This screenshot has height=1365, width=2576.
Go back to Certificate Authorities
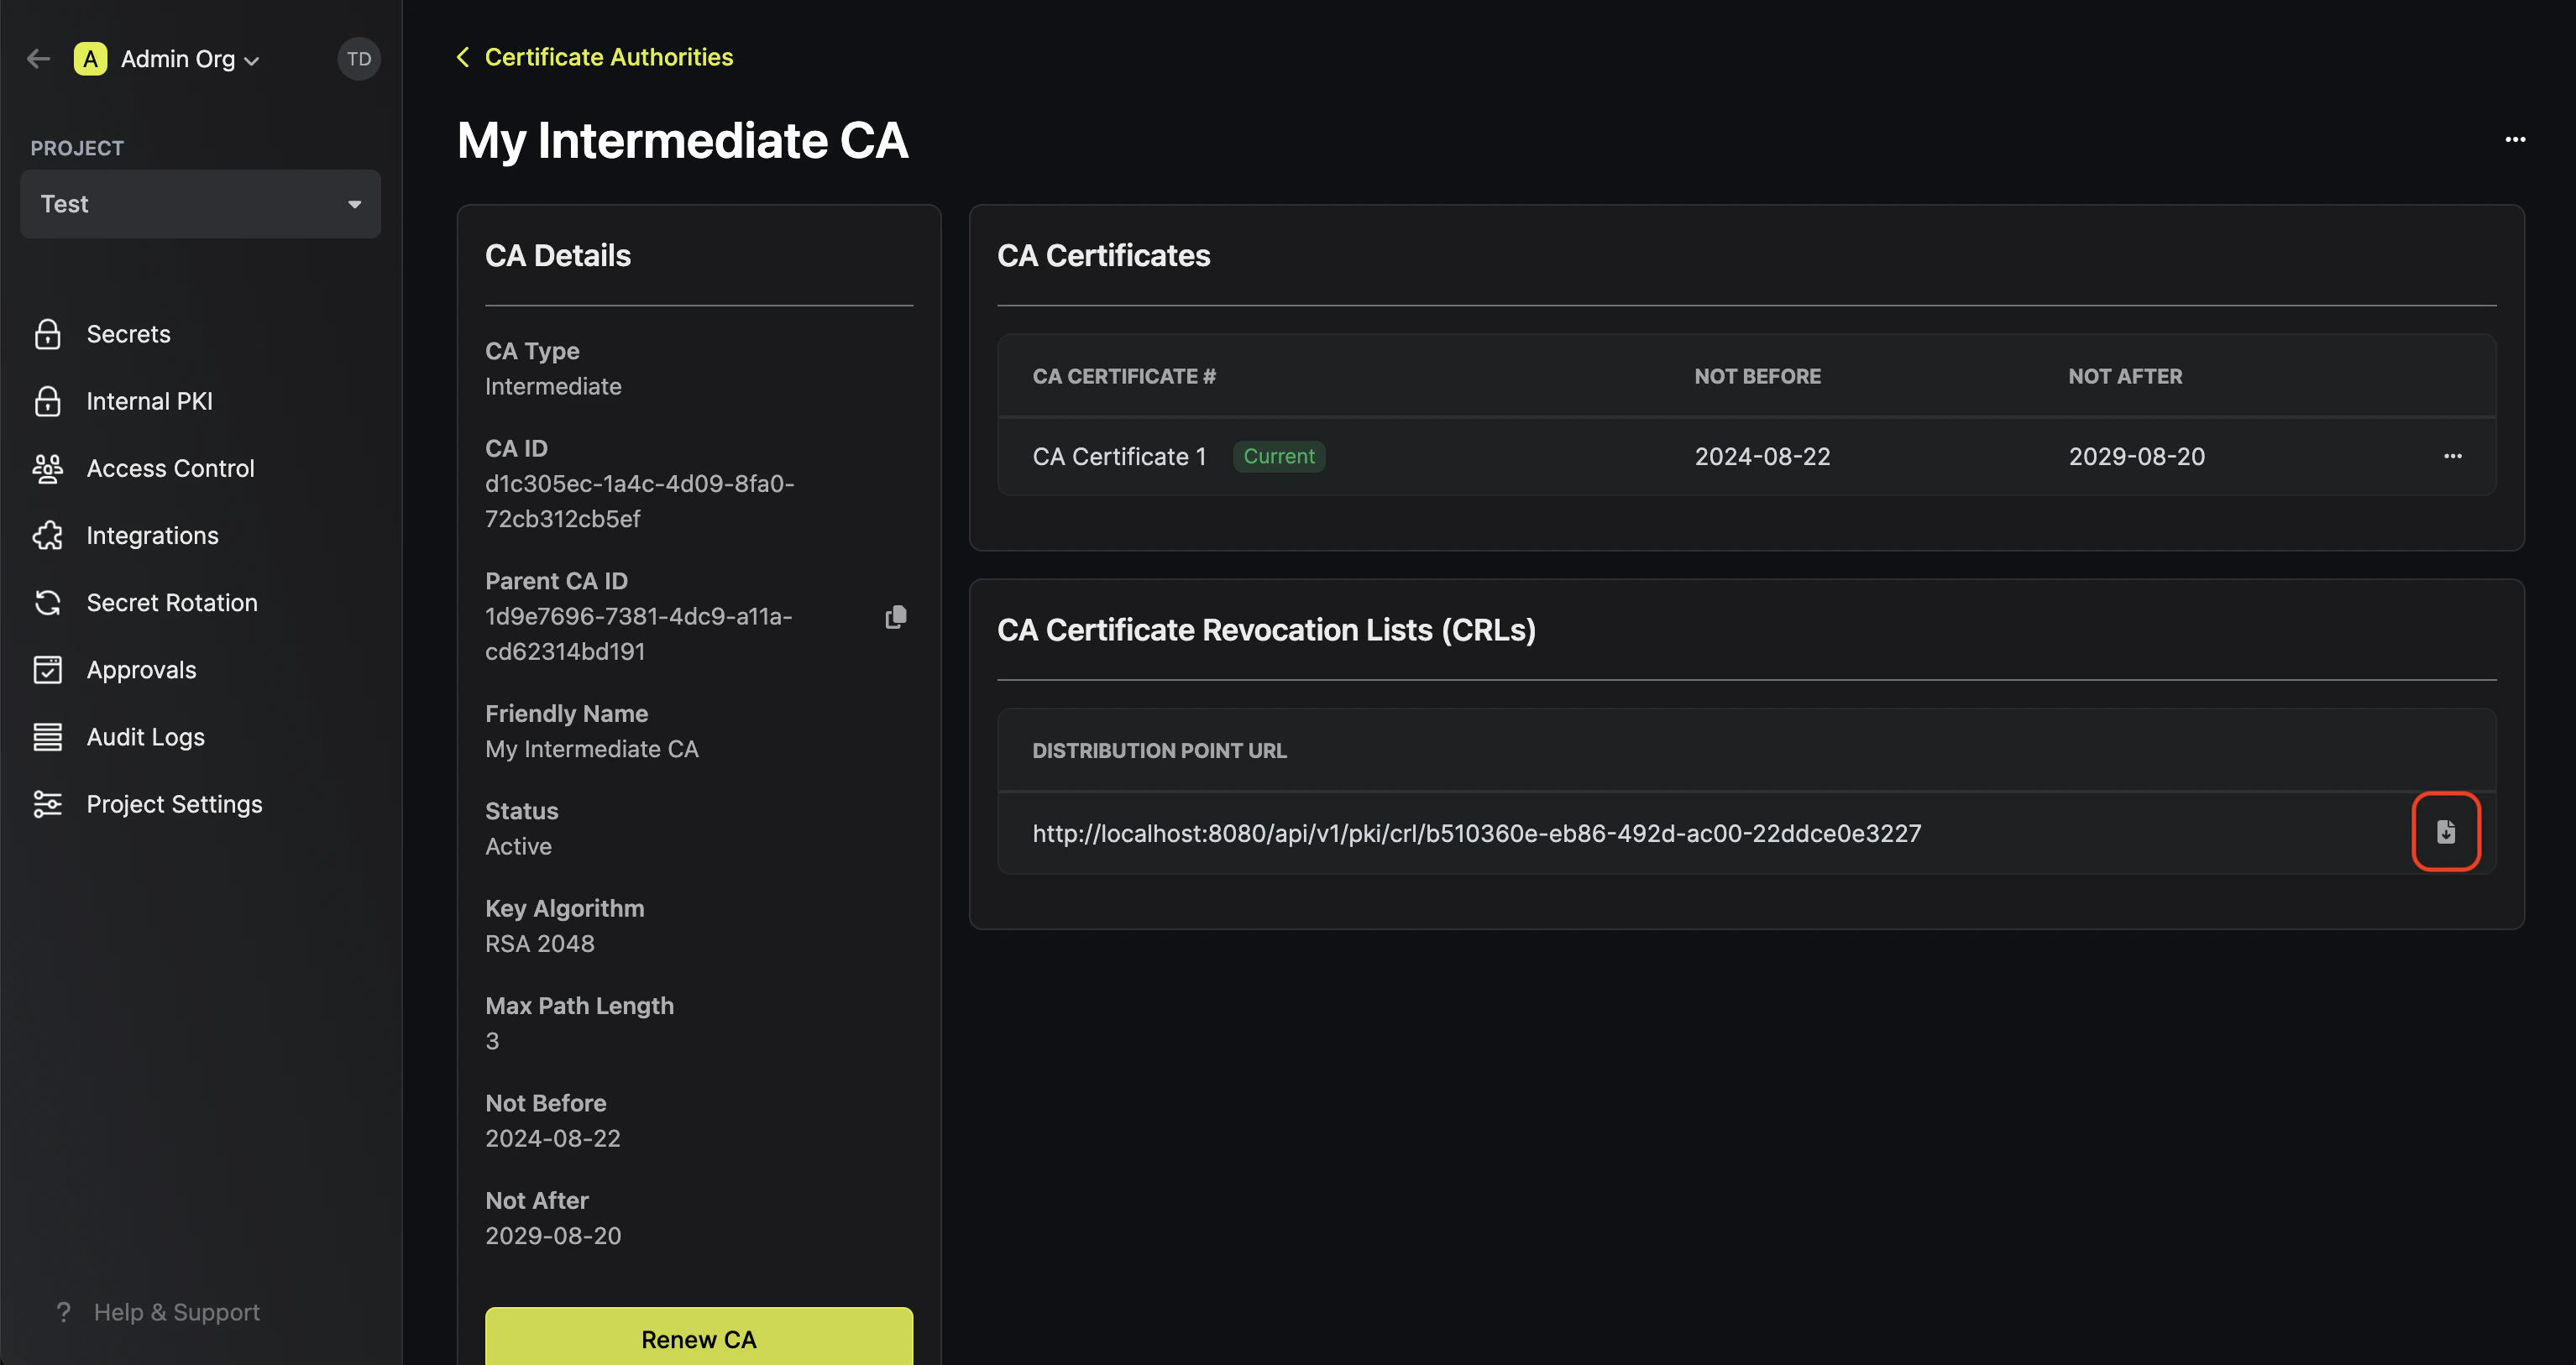tap(608, 57)
